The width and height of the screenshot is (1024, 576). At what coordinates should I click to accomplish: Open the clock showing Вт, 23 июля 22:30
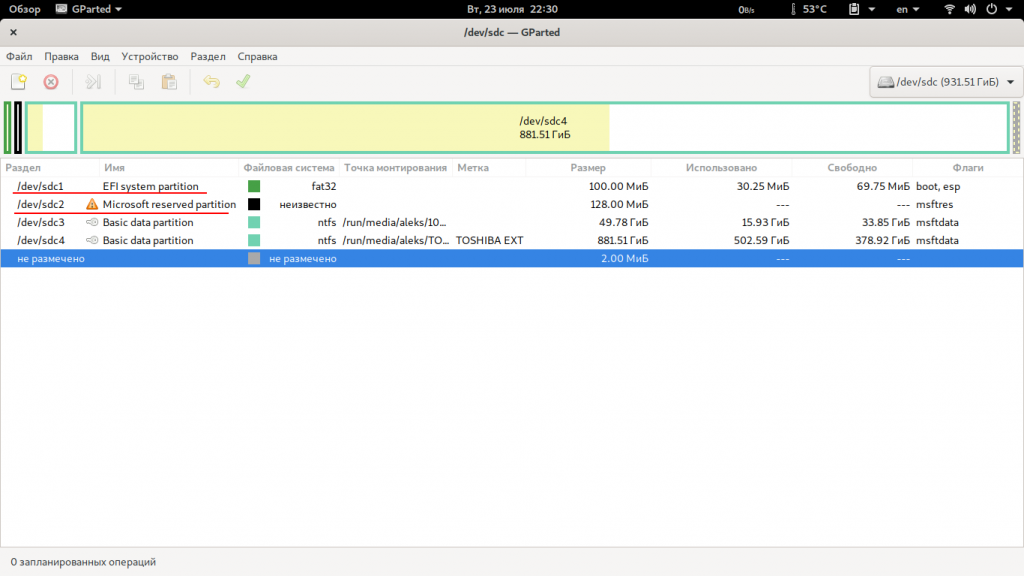click(x=512, y=9)
